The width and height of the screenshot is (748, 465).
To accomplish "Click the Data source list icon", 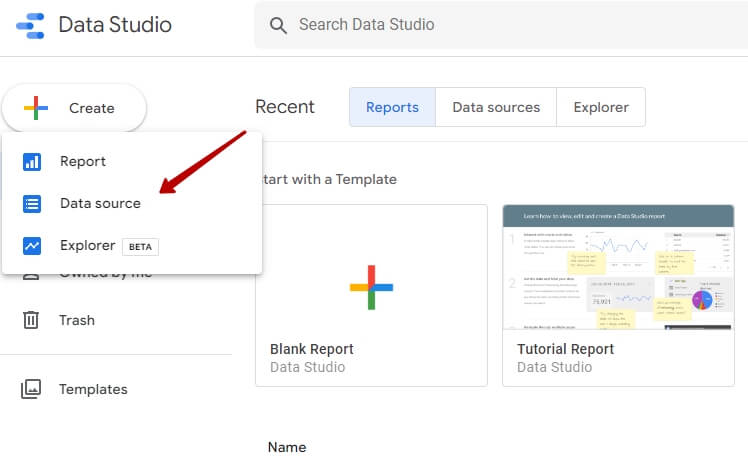I will (32, 204).
